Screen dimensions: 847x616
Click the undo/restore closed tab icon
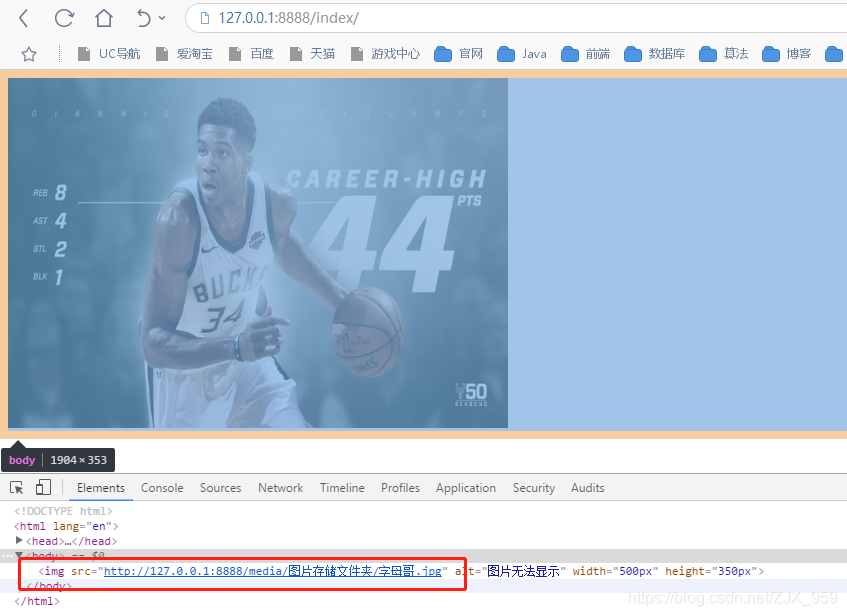point(143,18)
